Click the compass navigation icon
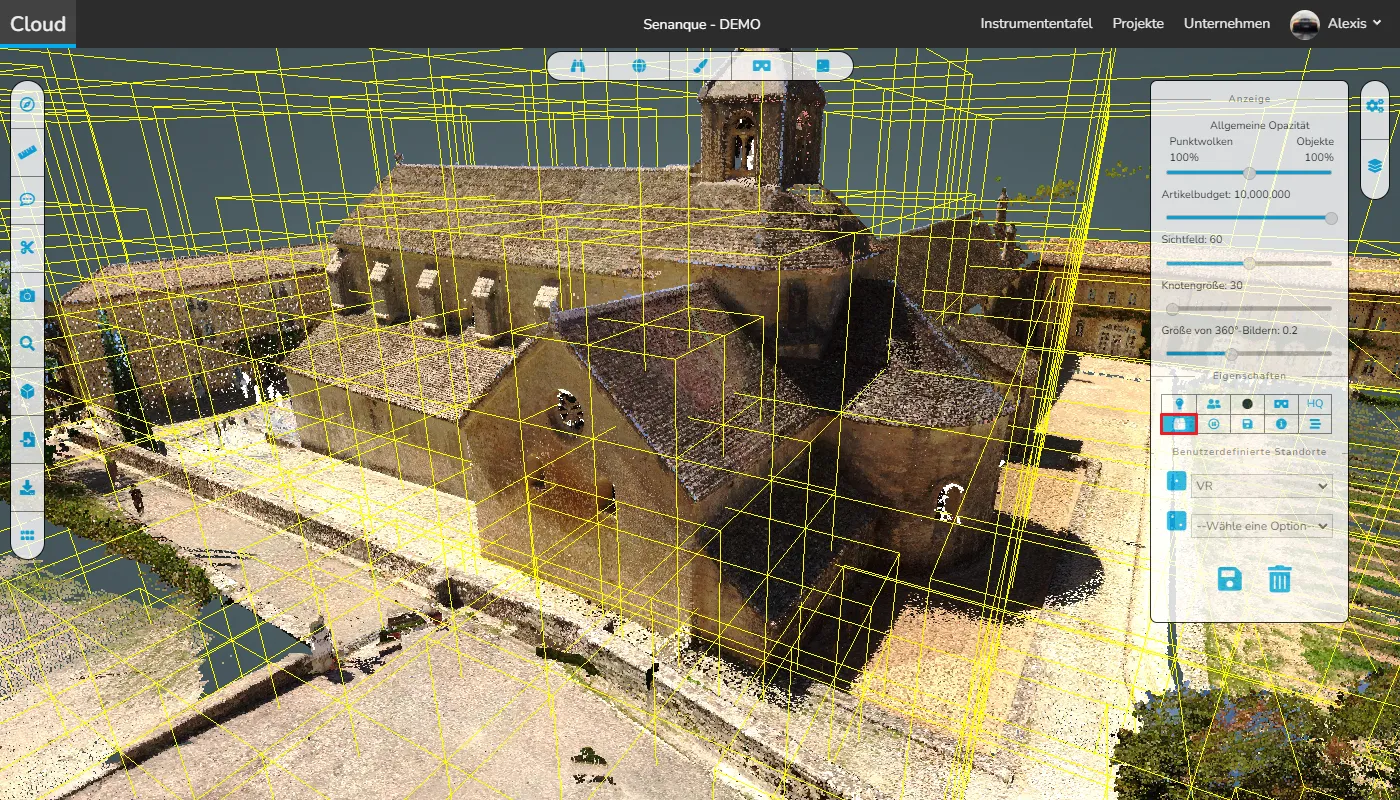This screenshot has width=1400, height=800. 27,105
